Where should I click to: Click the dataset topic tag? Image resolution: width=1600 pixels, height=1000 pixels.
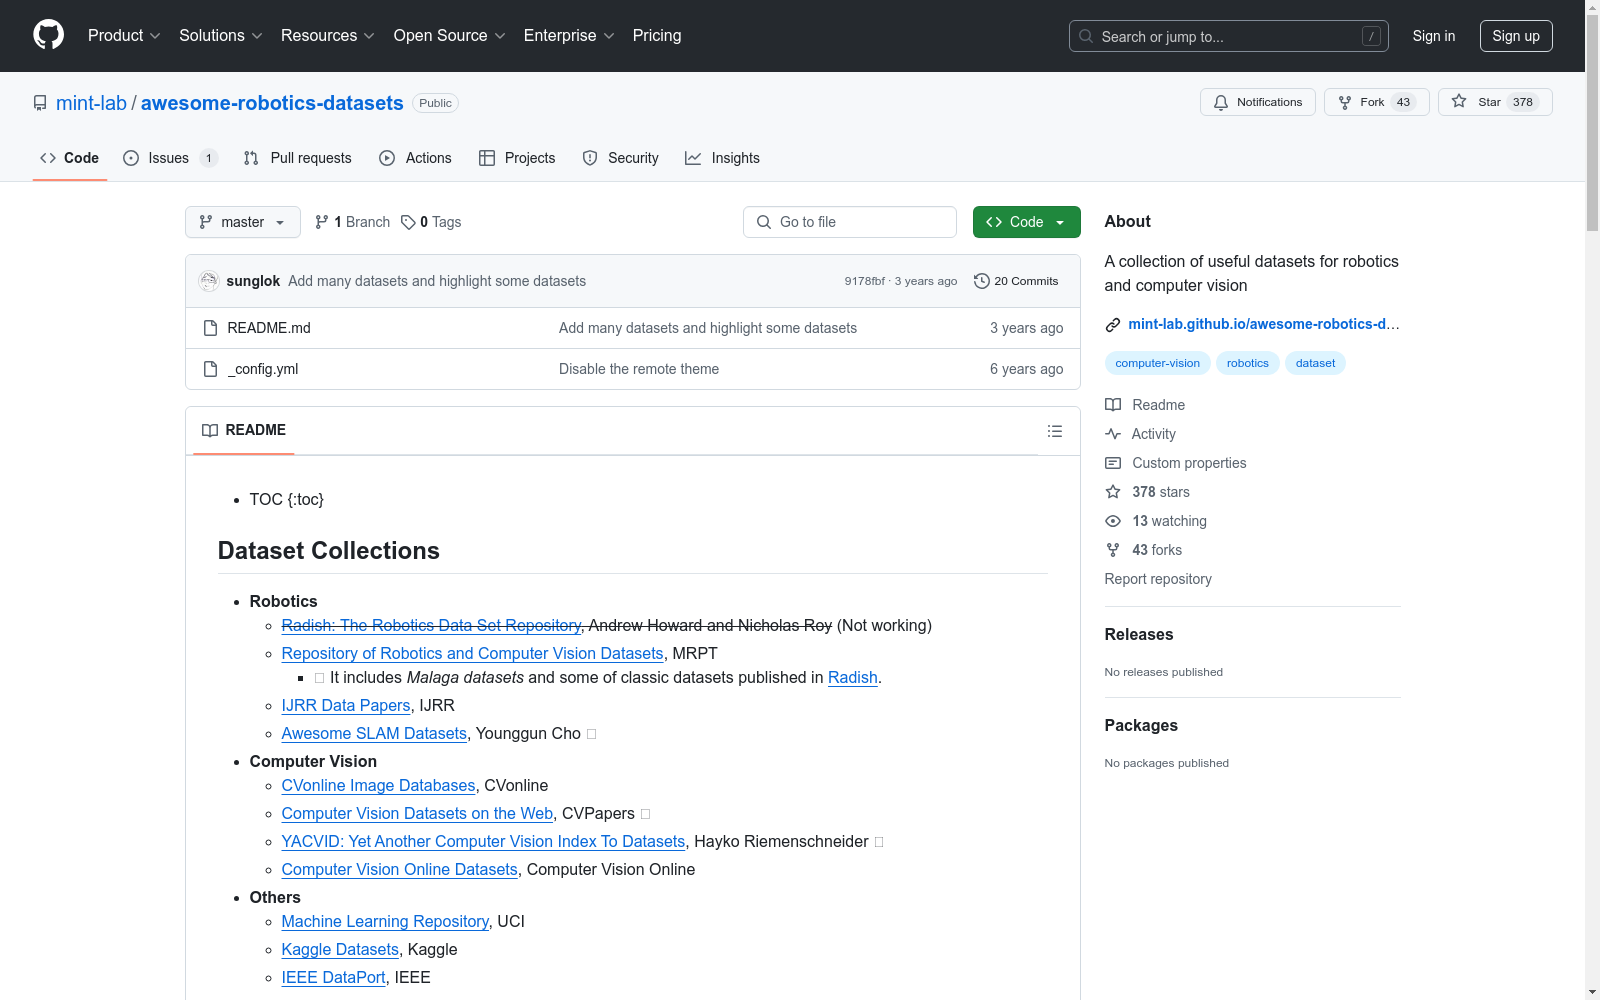(x=1315, y=363)
